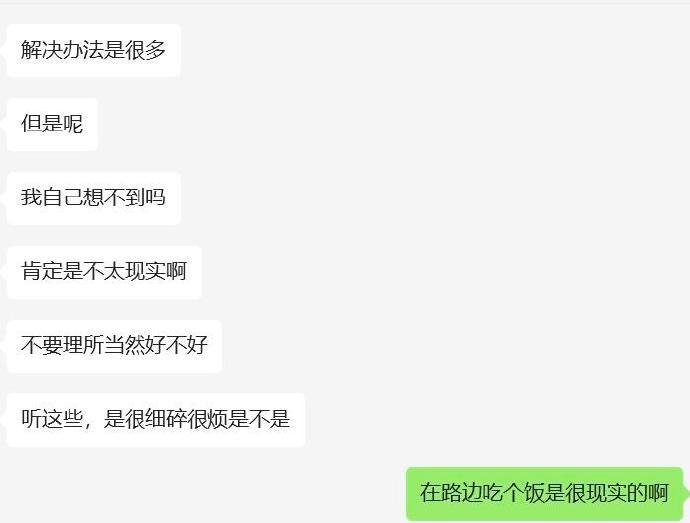The height and width of the screenshot is (523, 690).
Task: Click the comma after '听这些'
Action: point(88,425)
